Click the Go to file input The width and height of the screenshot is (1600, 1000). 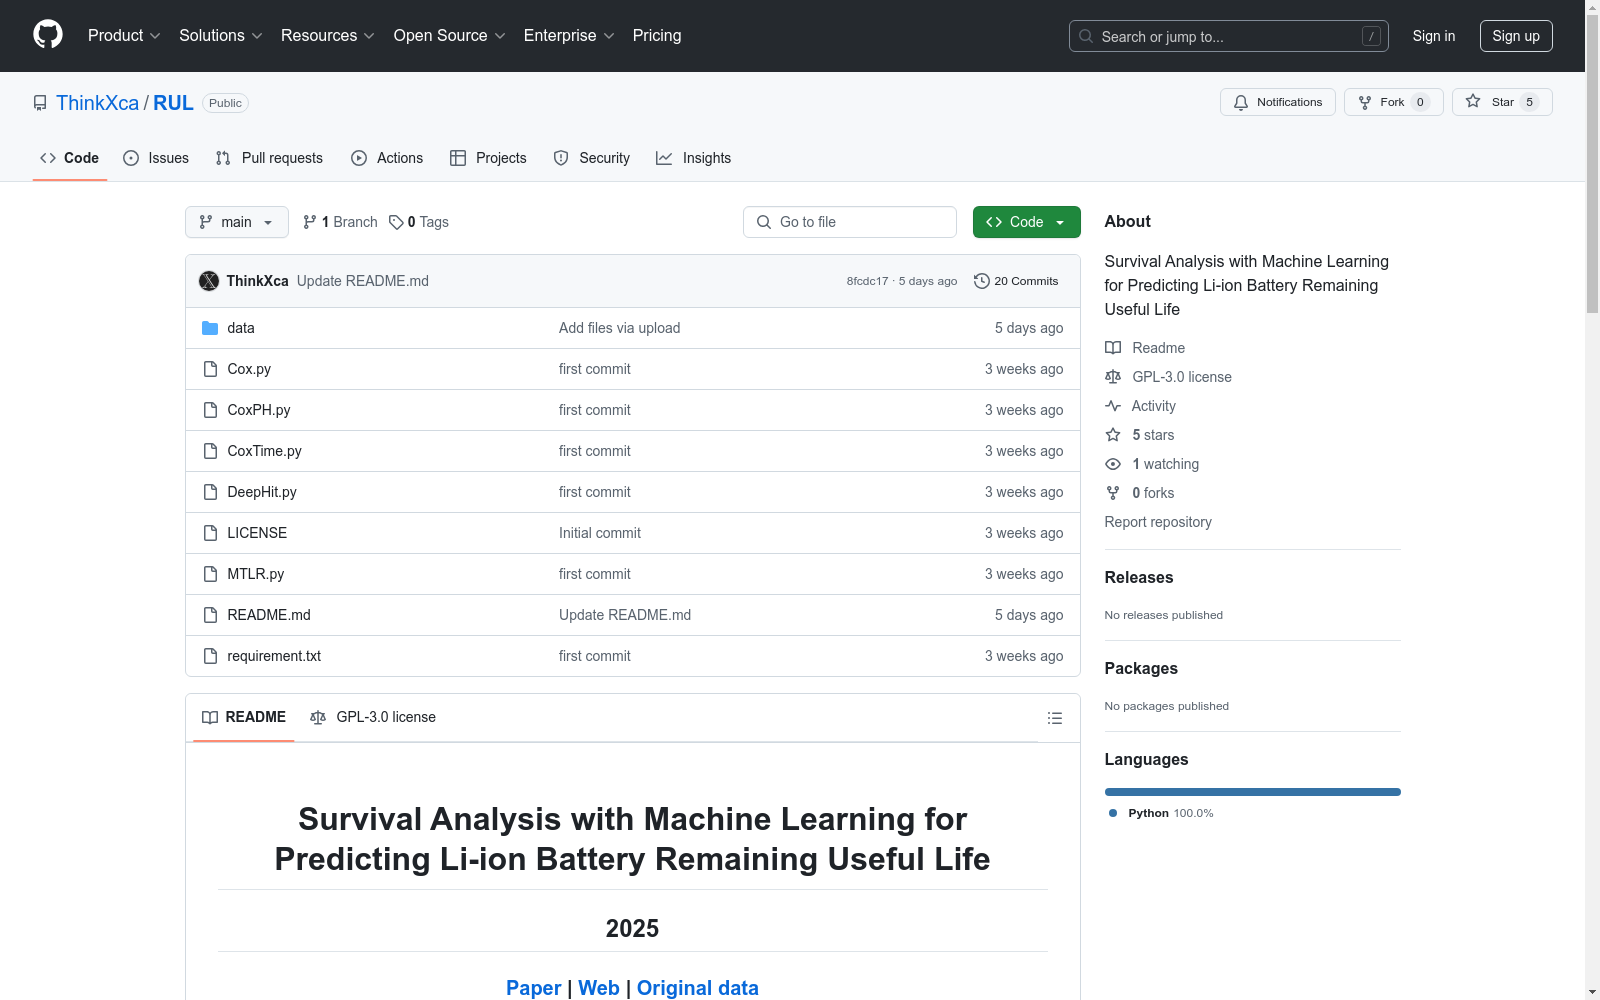(x=850, y=222)
